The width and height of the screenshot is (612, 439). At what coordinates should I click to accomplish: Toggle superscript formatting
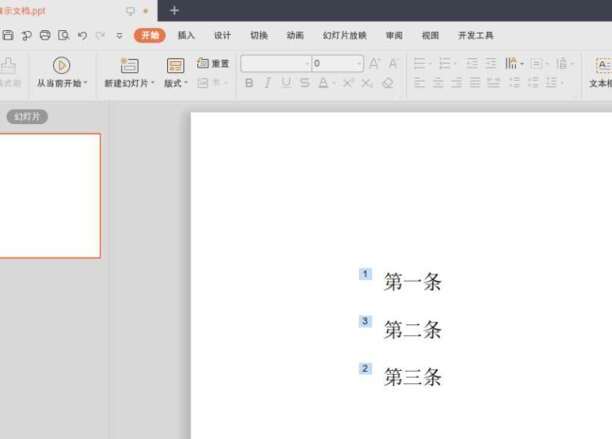[348, 83]
